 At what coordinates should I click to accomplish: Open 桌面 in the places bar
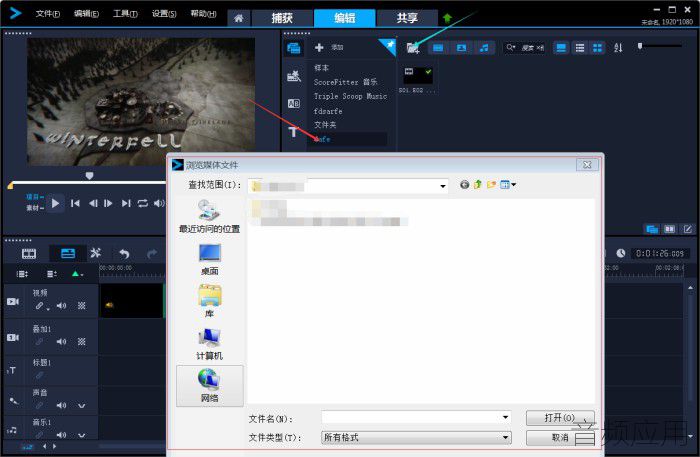[209, 260]
